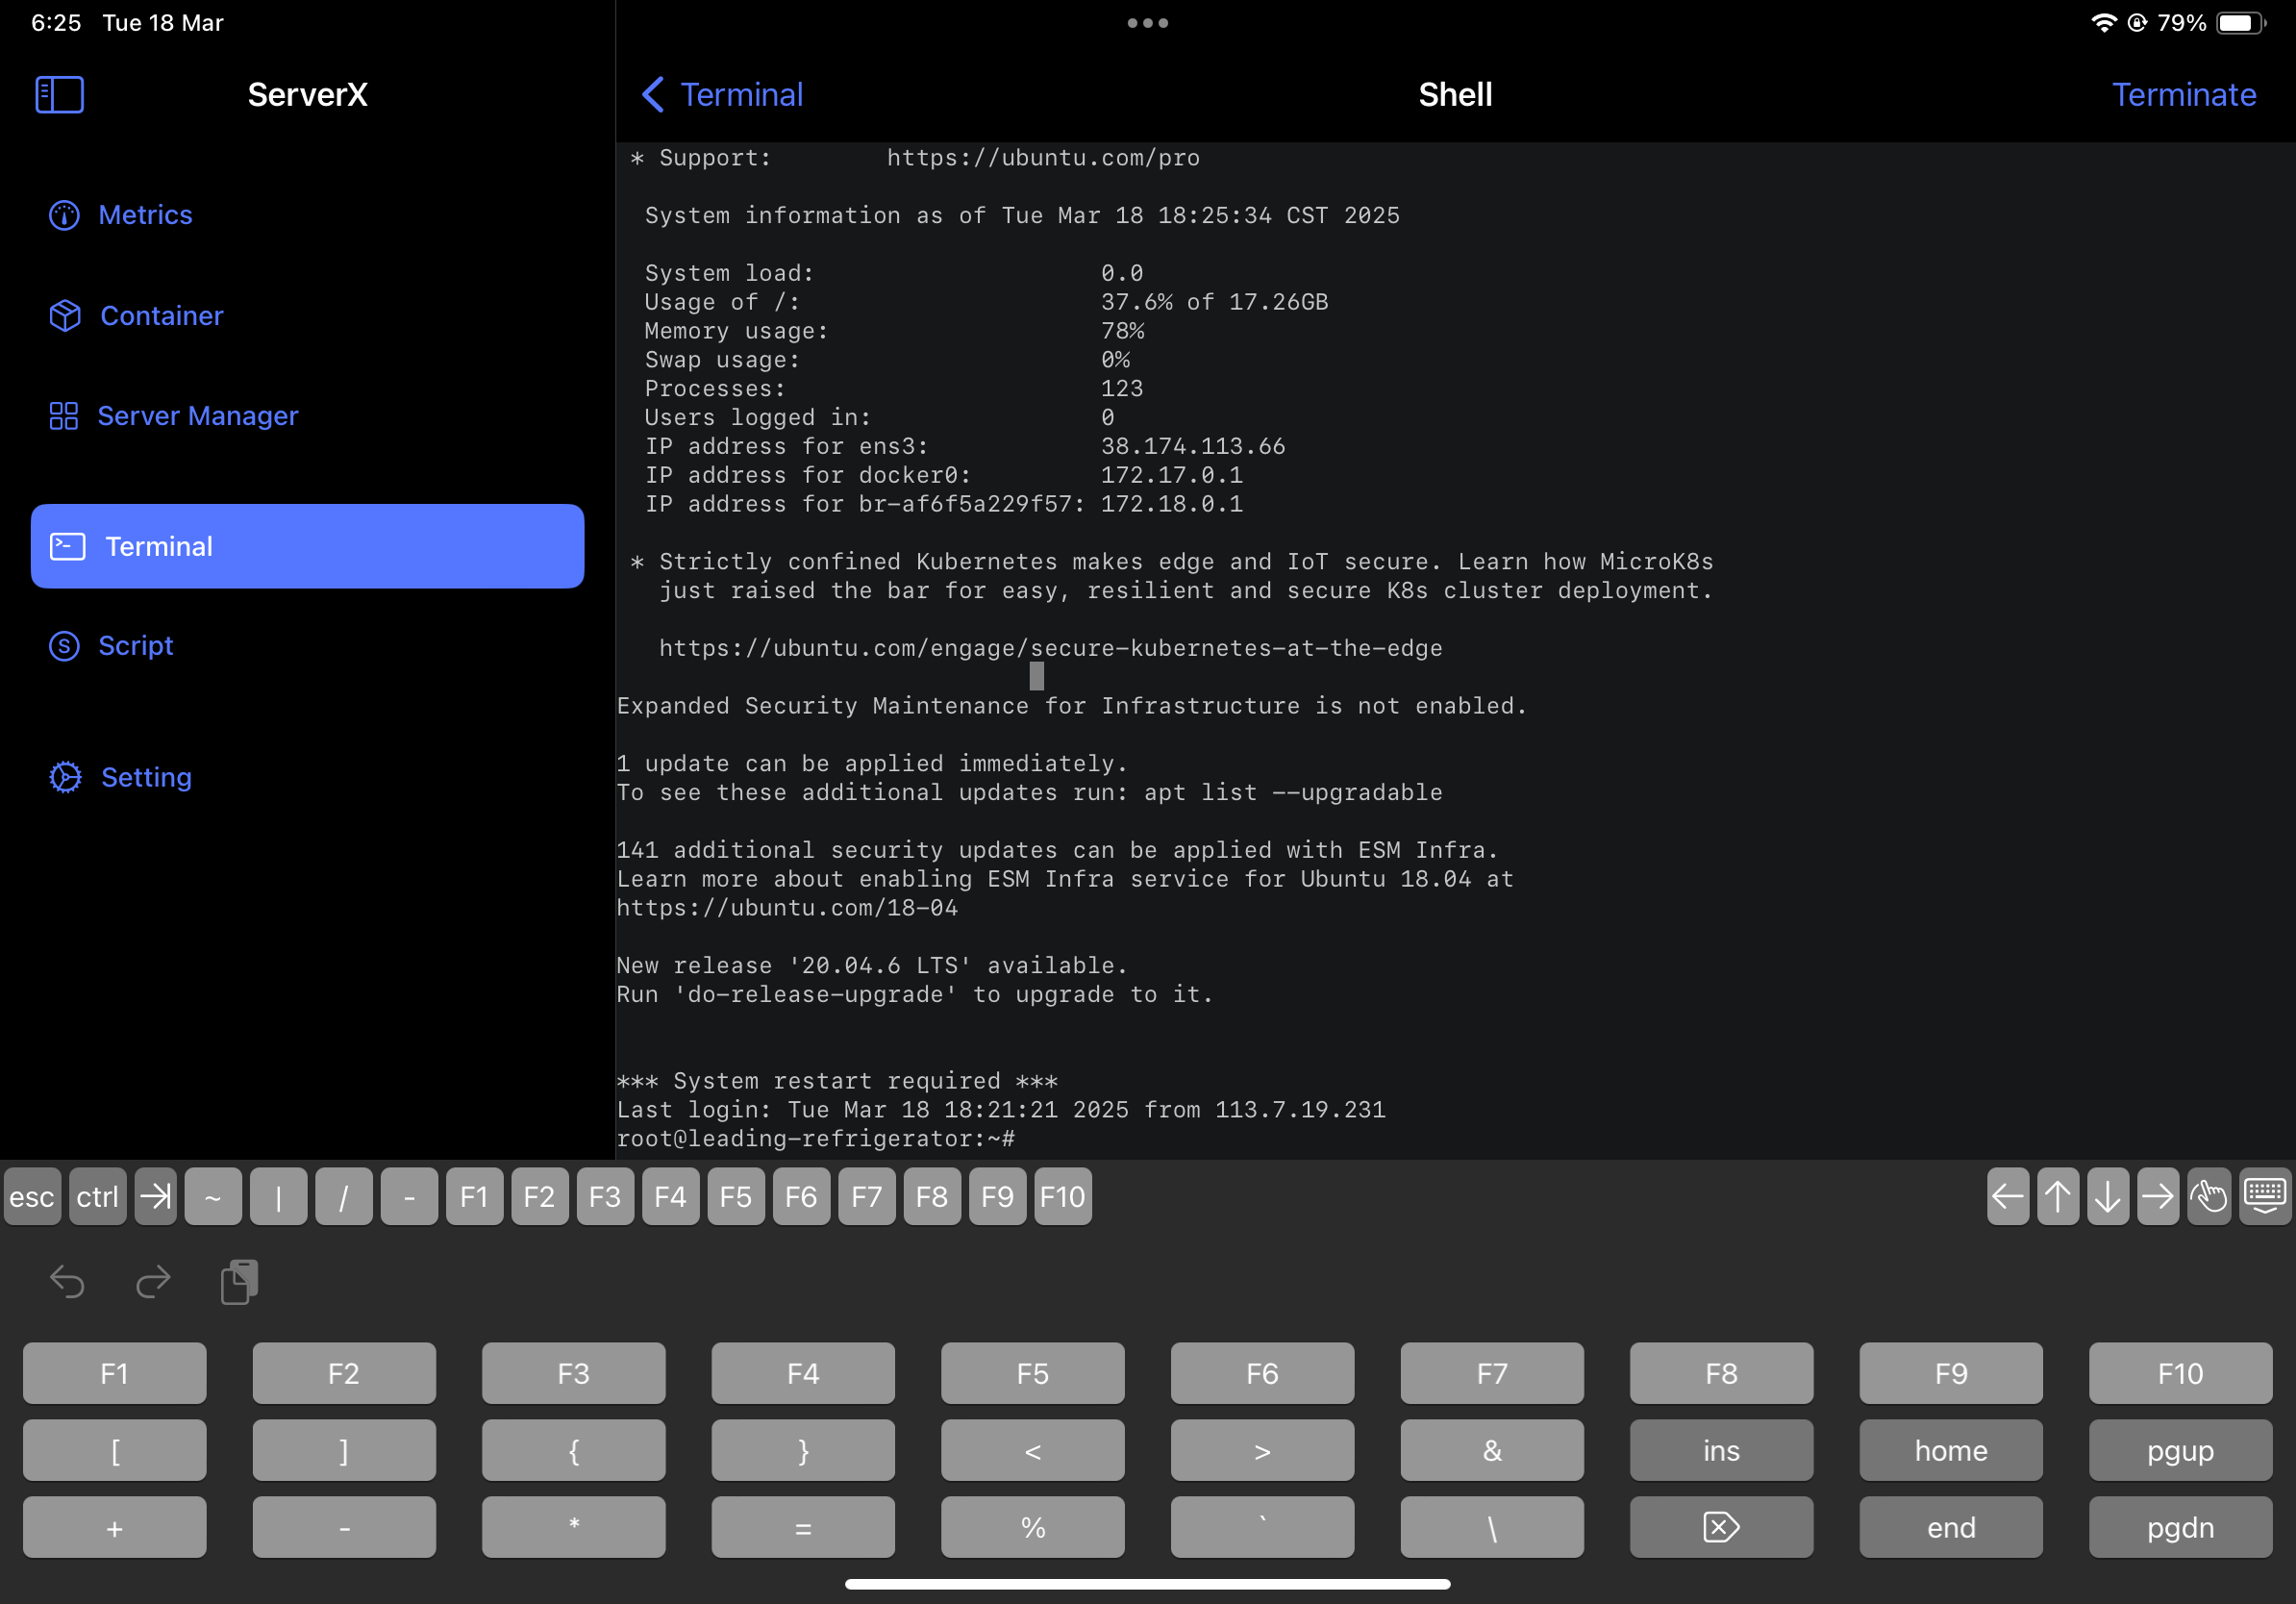Tap the plus key

pyautogui.click(x=115, y=1527)
